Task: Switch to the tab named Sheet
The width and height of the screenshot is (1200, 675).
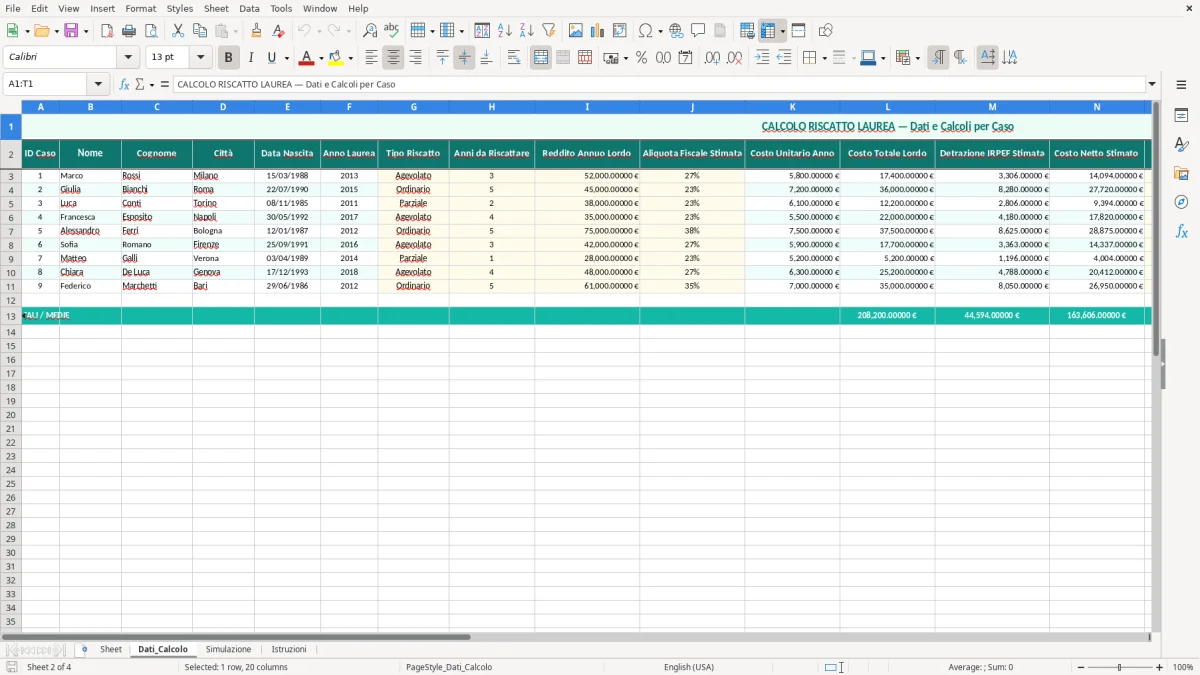Action: (x=111, y=649)
